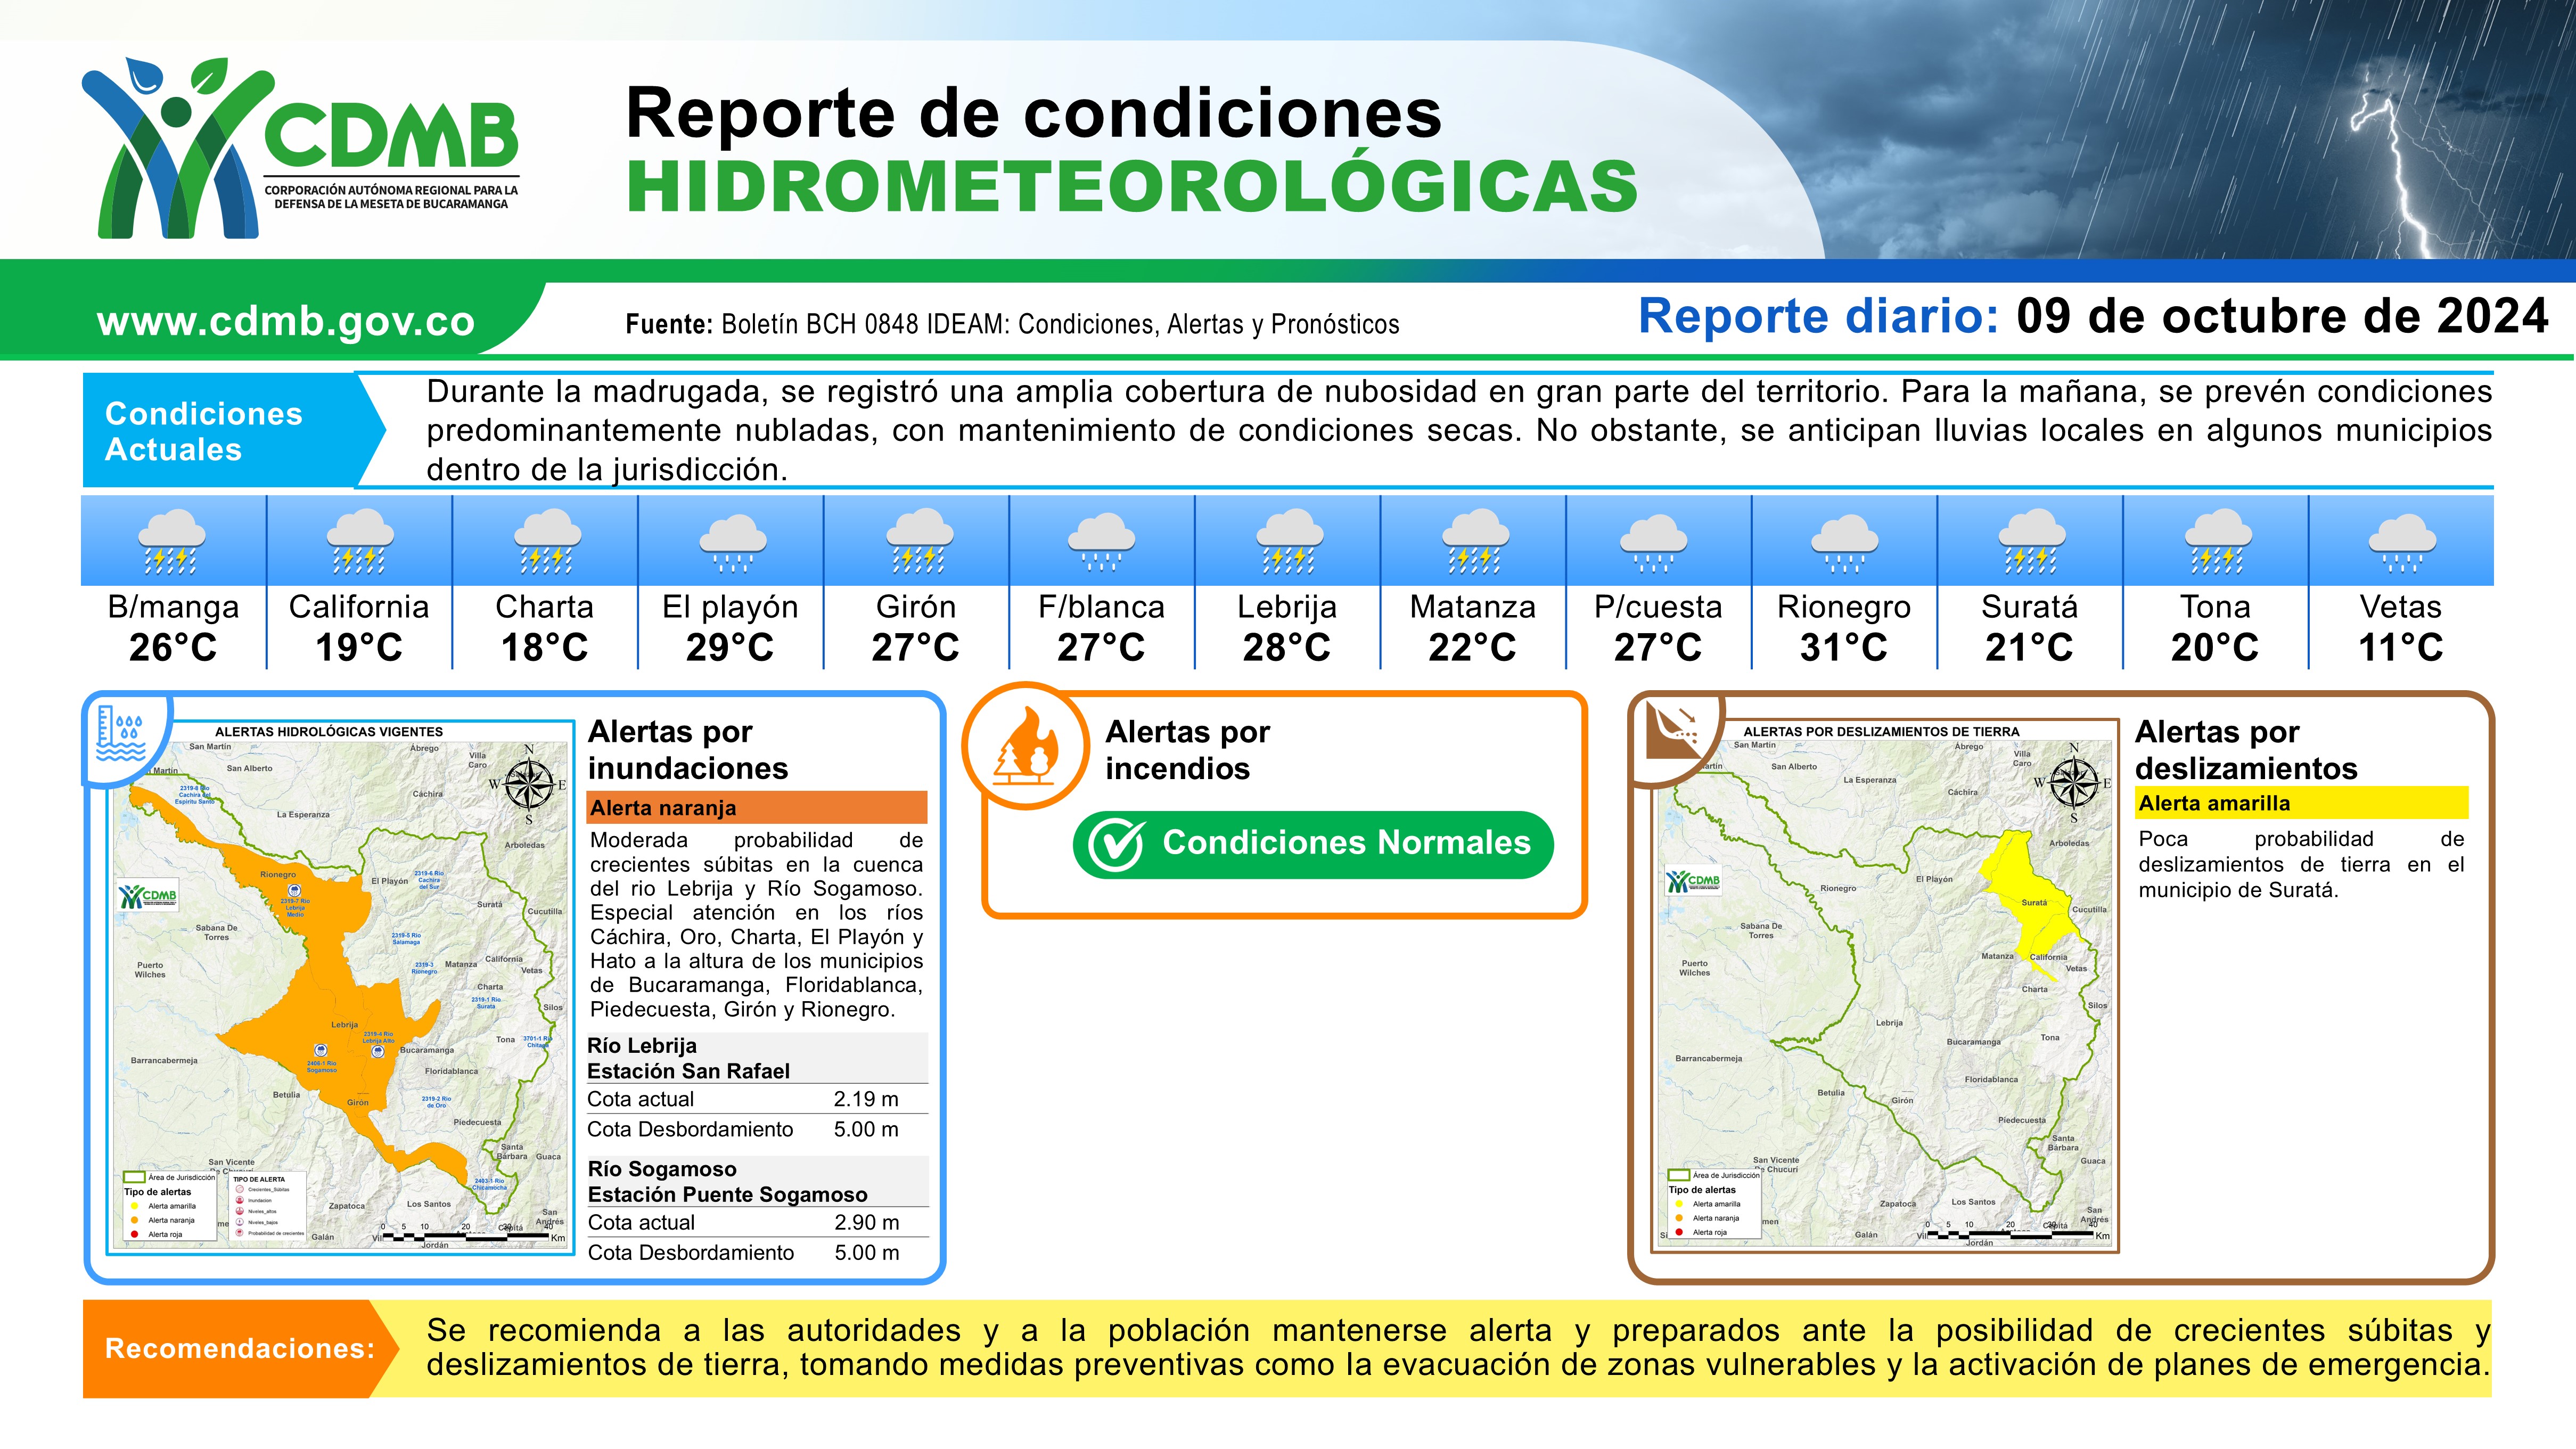
Task: Click the green checkmark in Condiciones Normales
Action: click(x=1115, y=845)
